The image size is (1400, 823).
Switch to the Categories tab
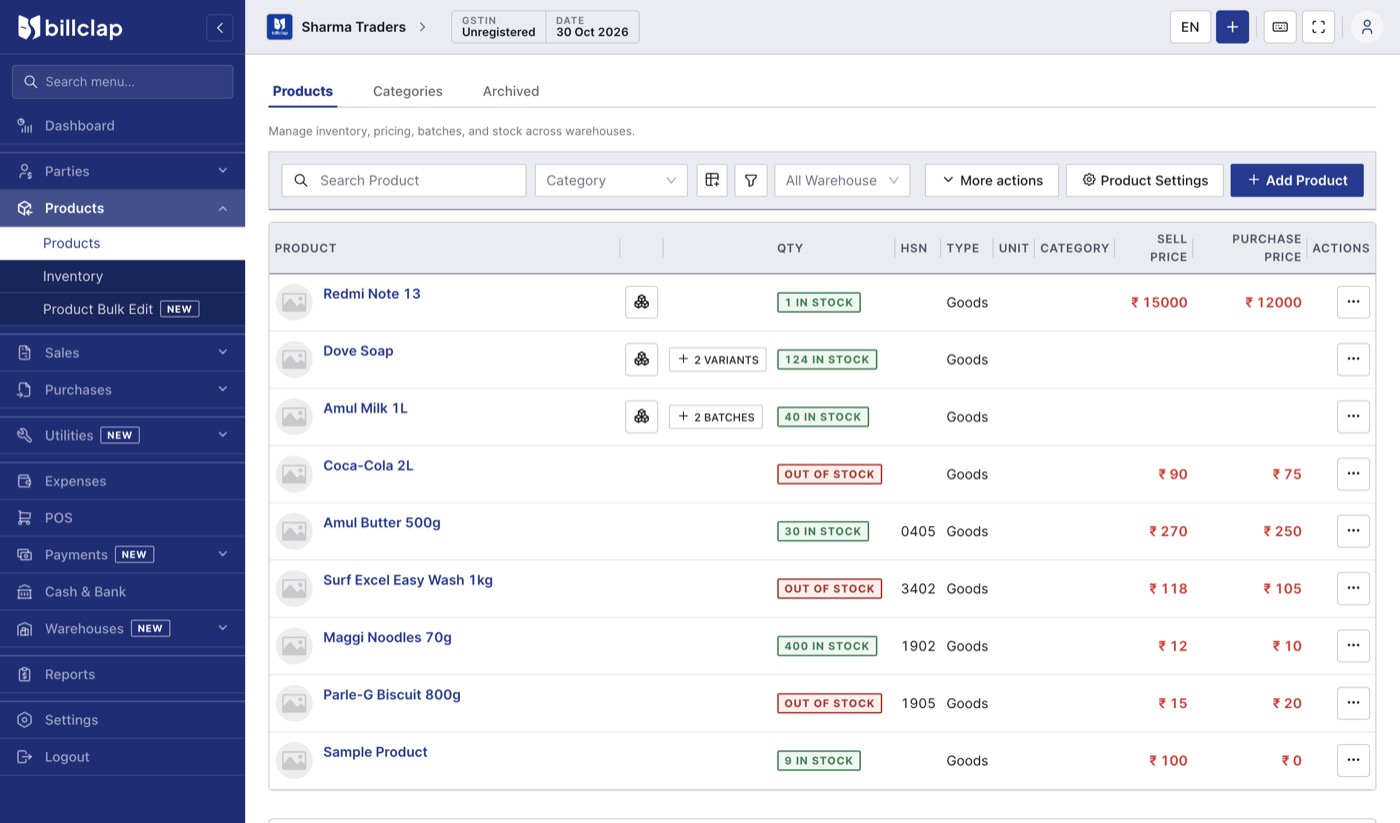point(408,91)
